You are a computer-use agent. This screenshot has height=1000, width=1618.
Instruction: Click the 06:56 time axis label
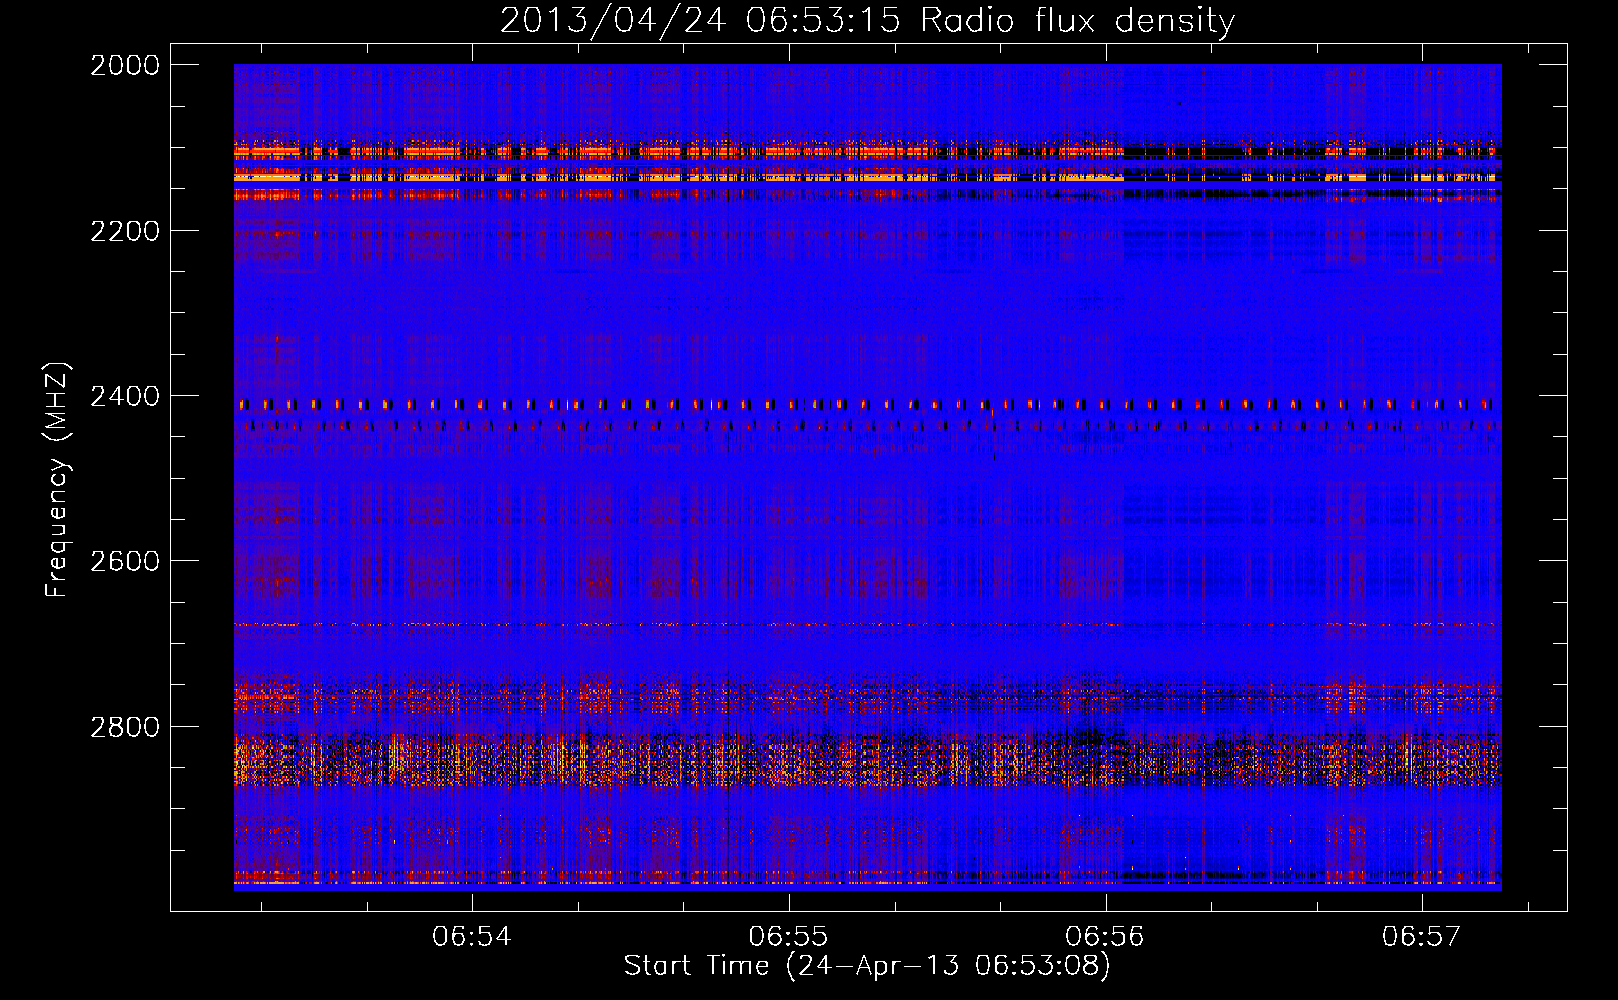(x=1105, y=936)
